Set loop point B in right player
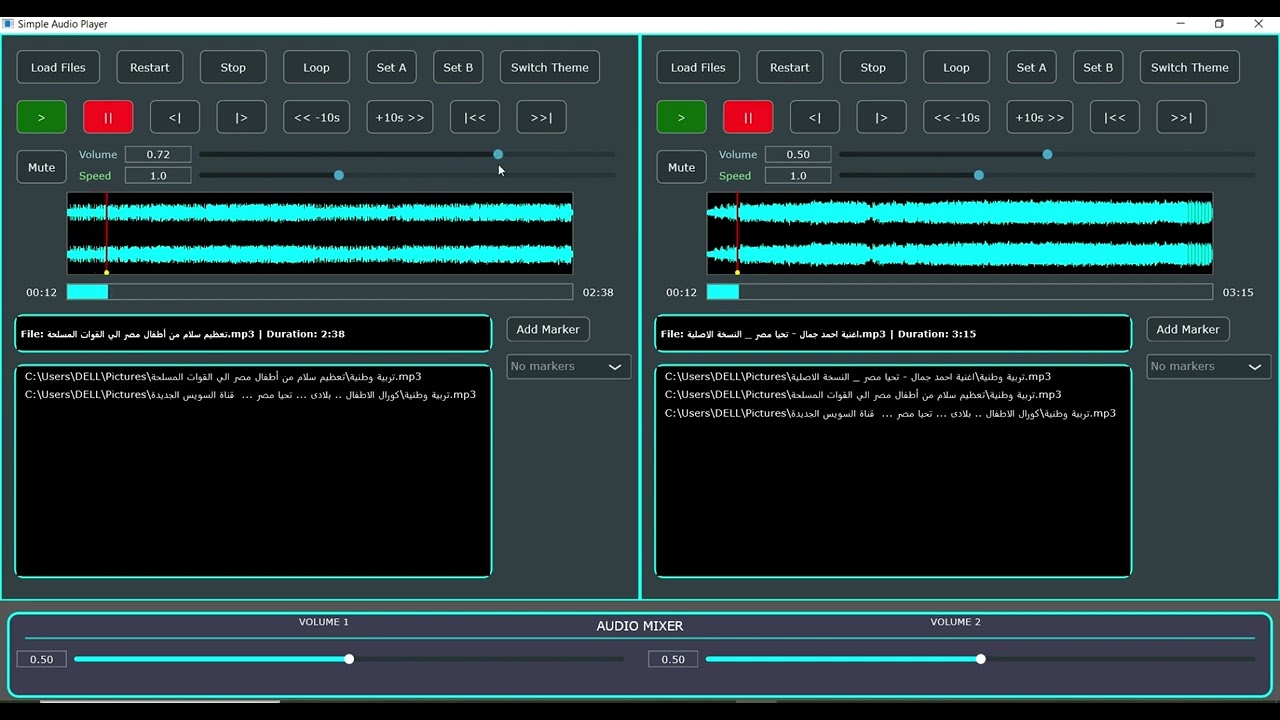This screenshot has height=720, width=1280. pos(1098,67)
